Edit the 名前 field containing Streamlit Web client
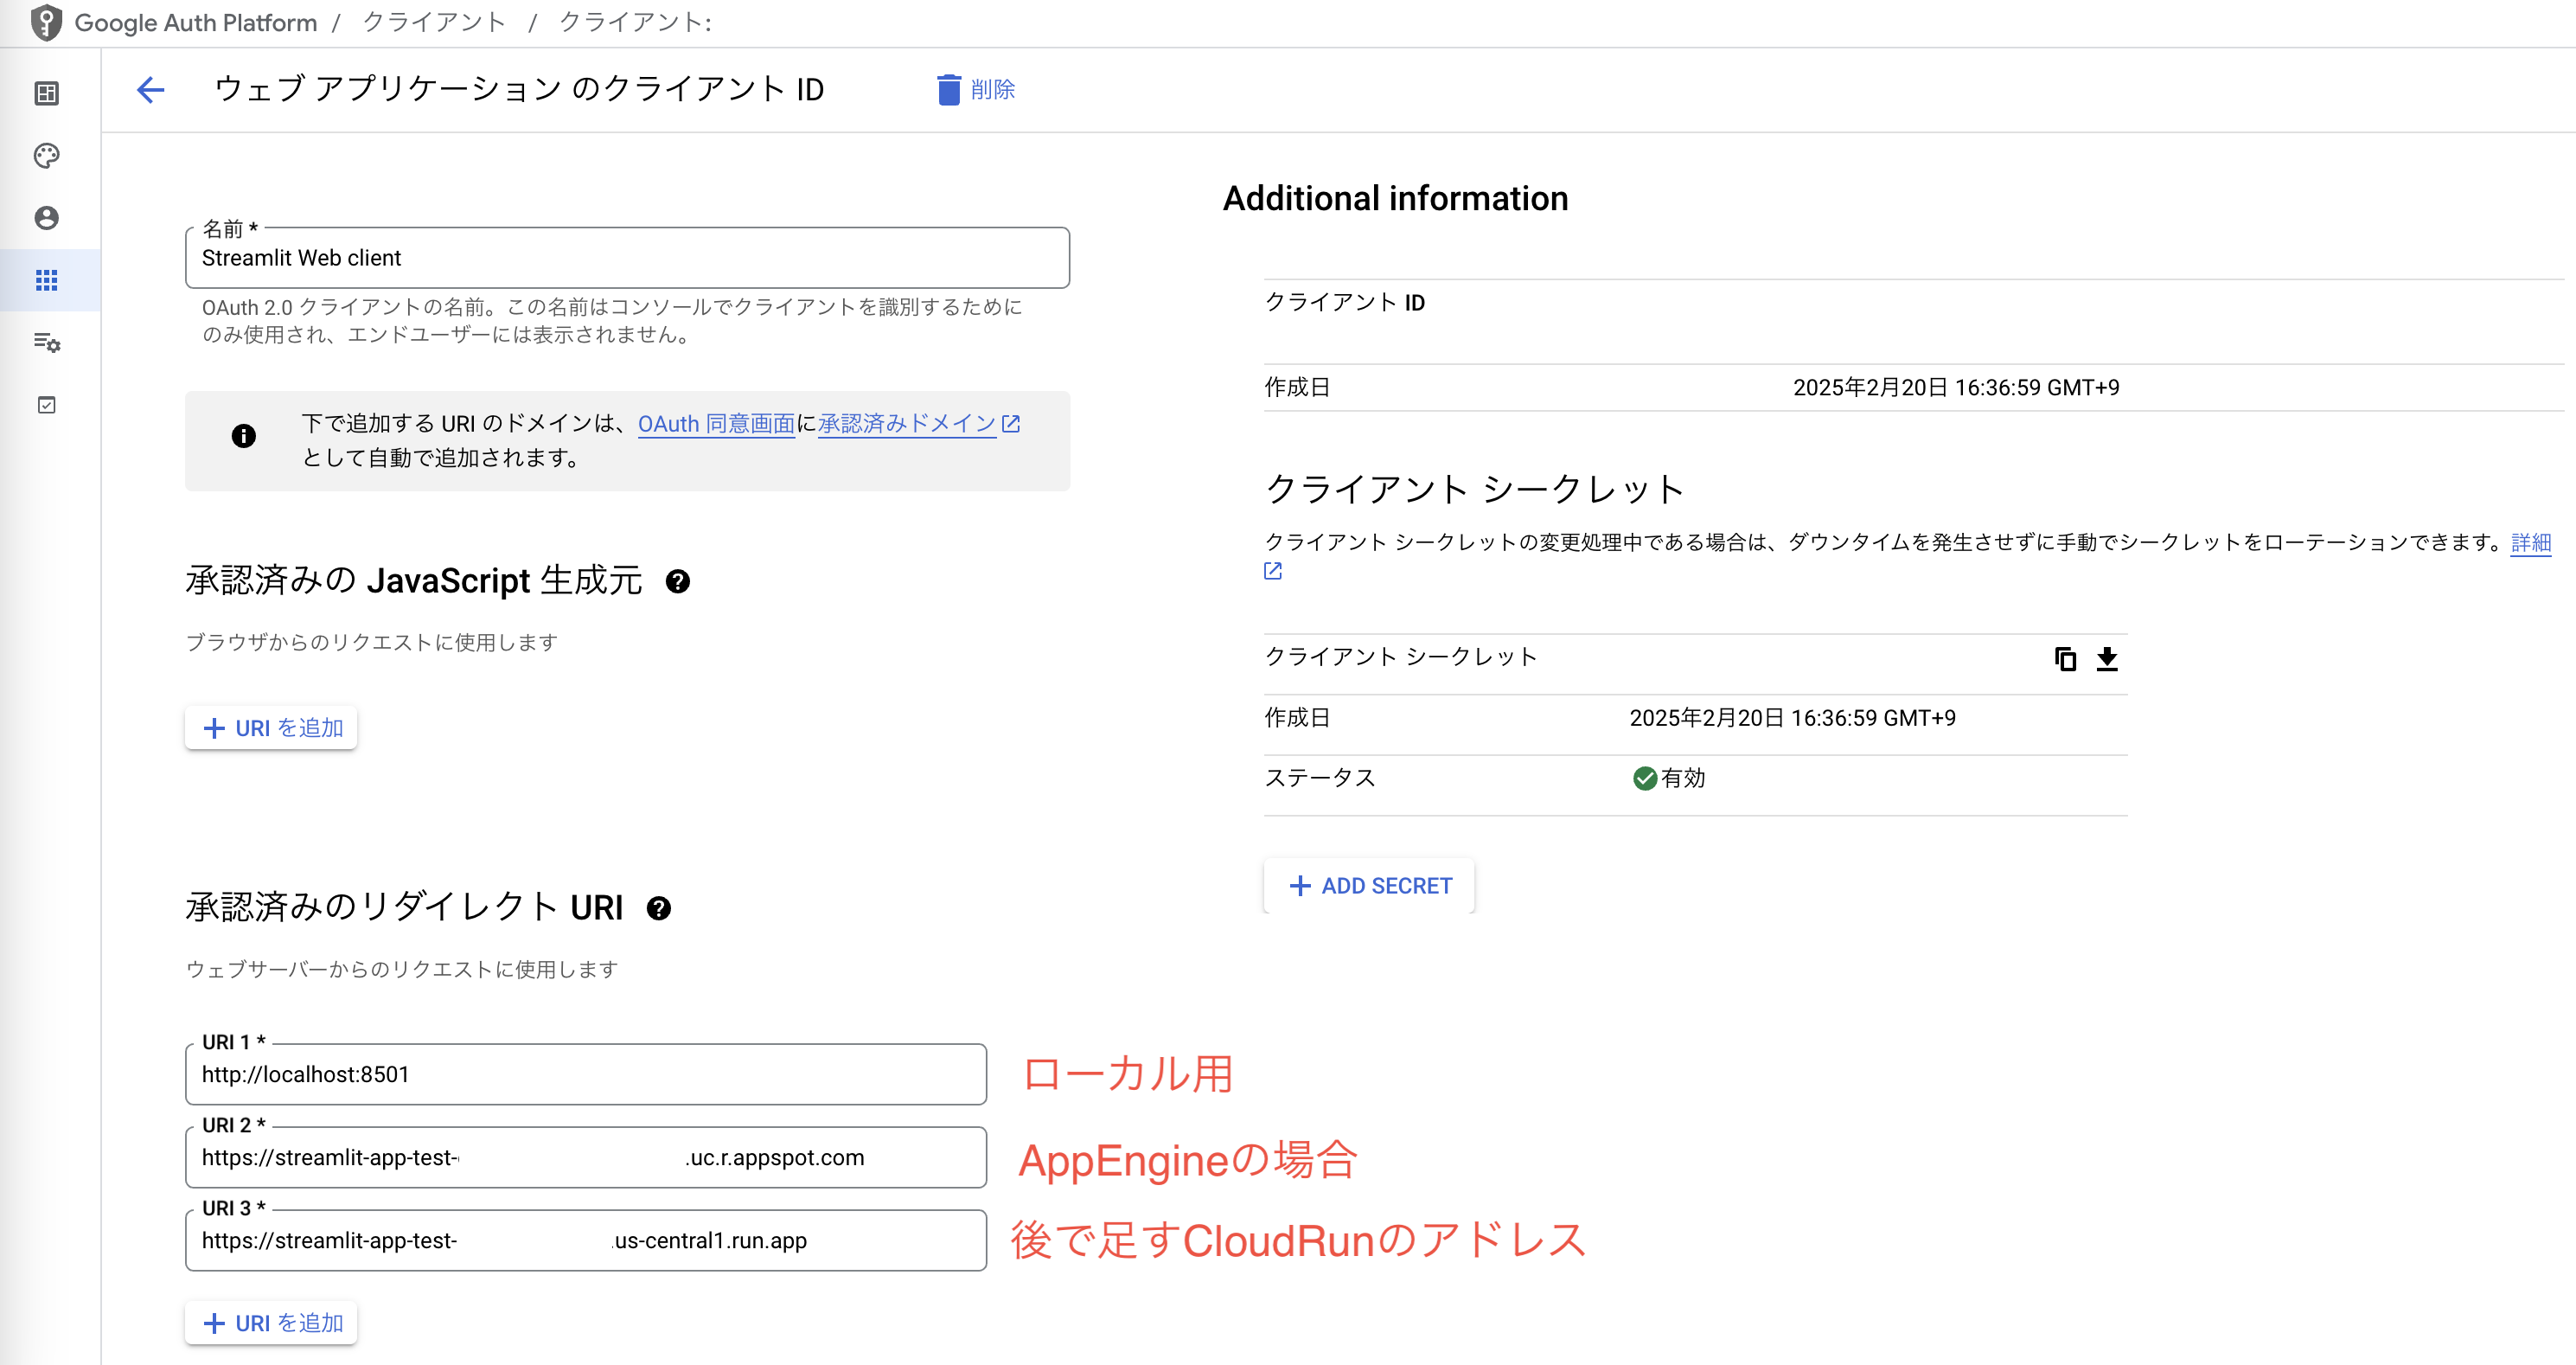 click(x=628, y=258)
